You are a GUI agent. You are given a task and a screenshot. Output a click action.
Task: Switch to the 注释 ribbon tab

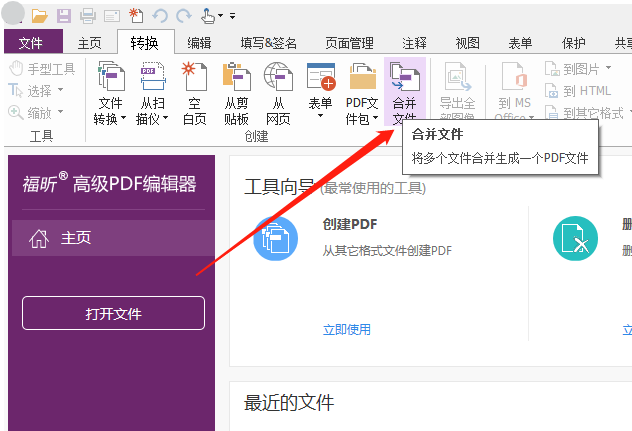coord(414,43)
